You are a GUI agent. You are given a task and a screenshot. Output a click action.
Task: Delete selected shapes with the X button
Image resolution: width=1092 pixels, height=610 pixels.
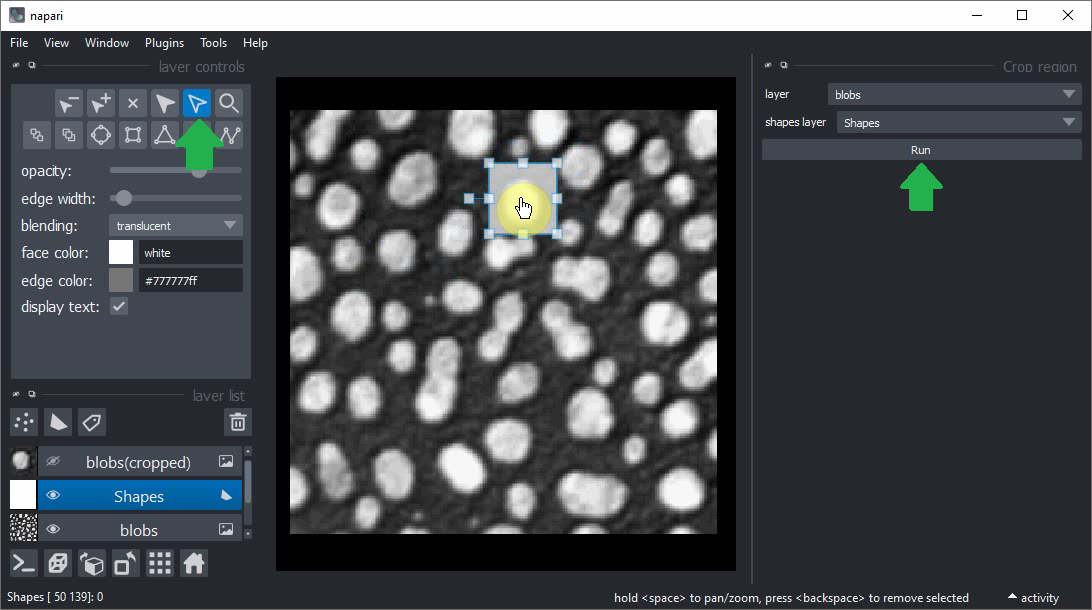click(x=133, y=103)
